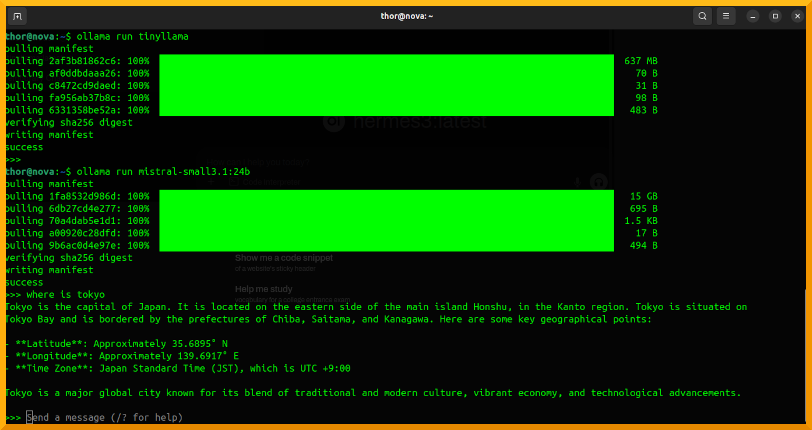The width and height of the screenshot is (812, 430).
Task: Click progress bar for layer 2af3b81862c6
Action: point(386,60)
